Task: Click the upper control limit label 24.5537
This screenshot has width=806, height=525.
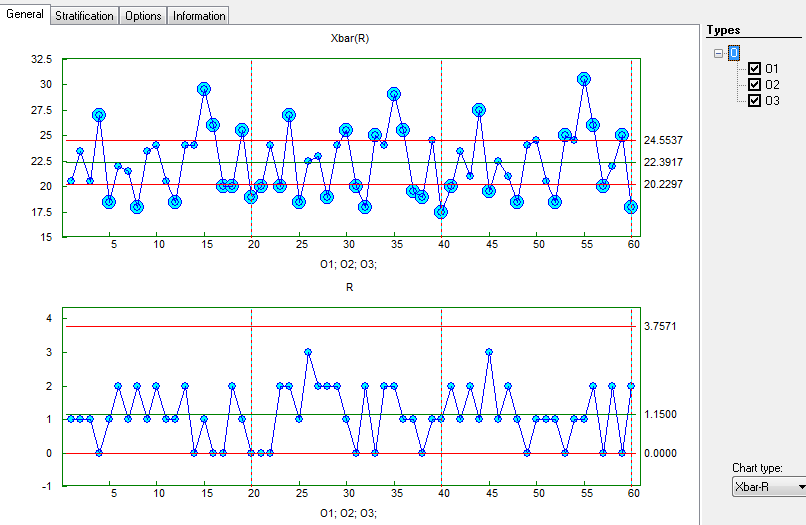Action: 663,141
